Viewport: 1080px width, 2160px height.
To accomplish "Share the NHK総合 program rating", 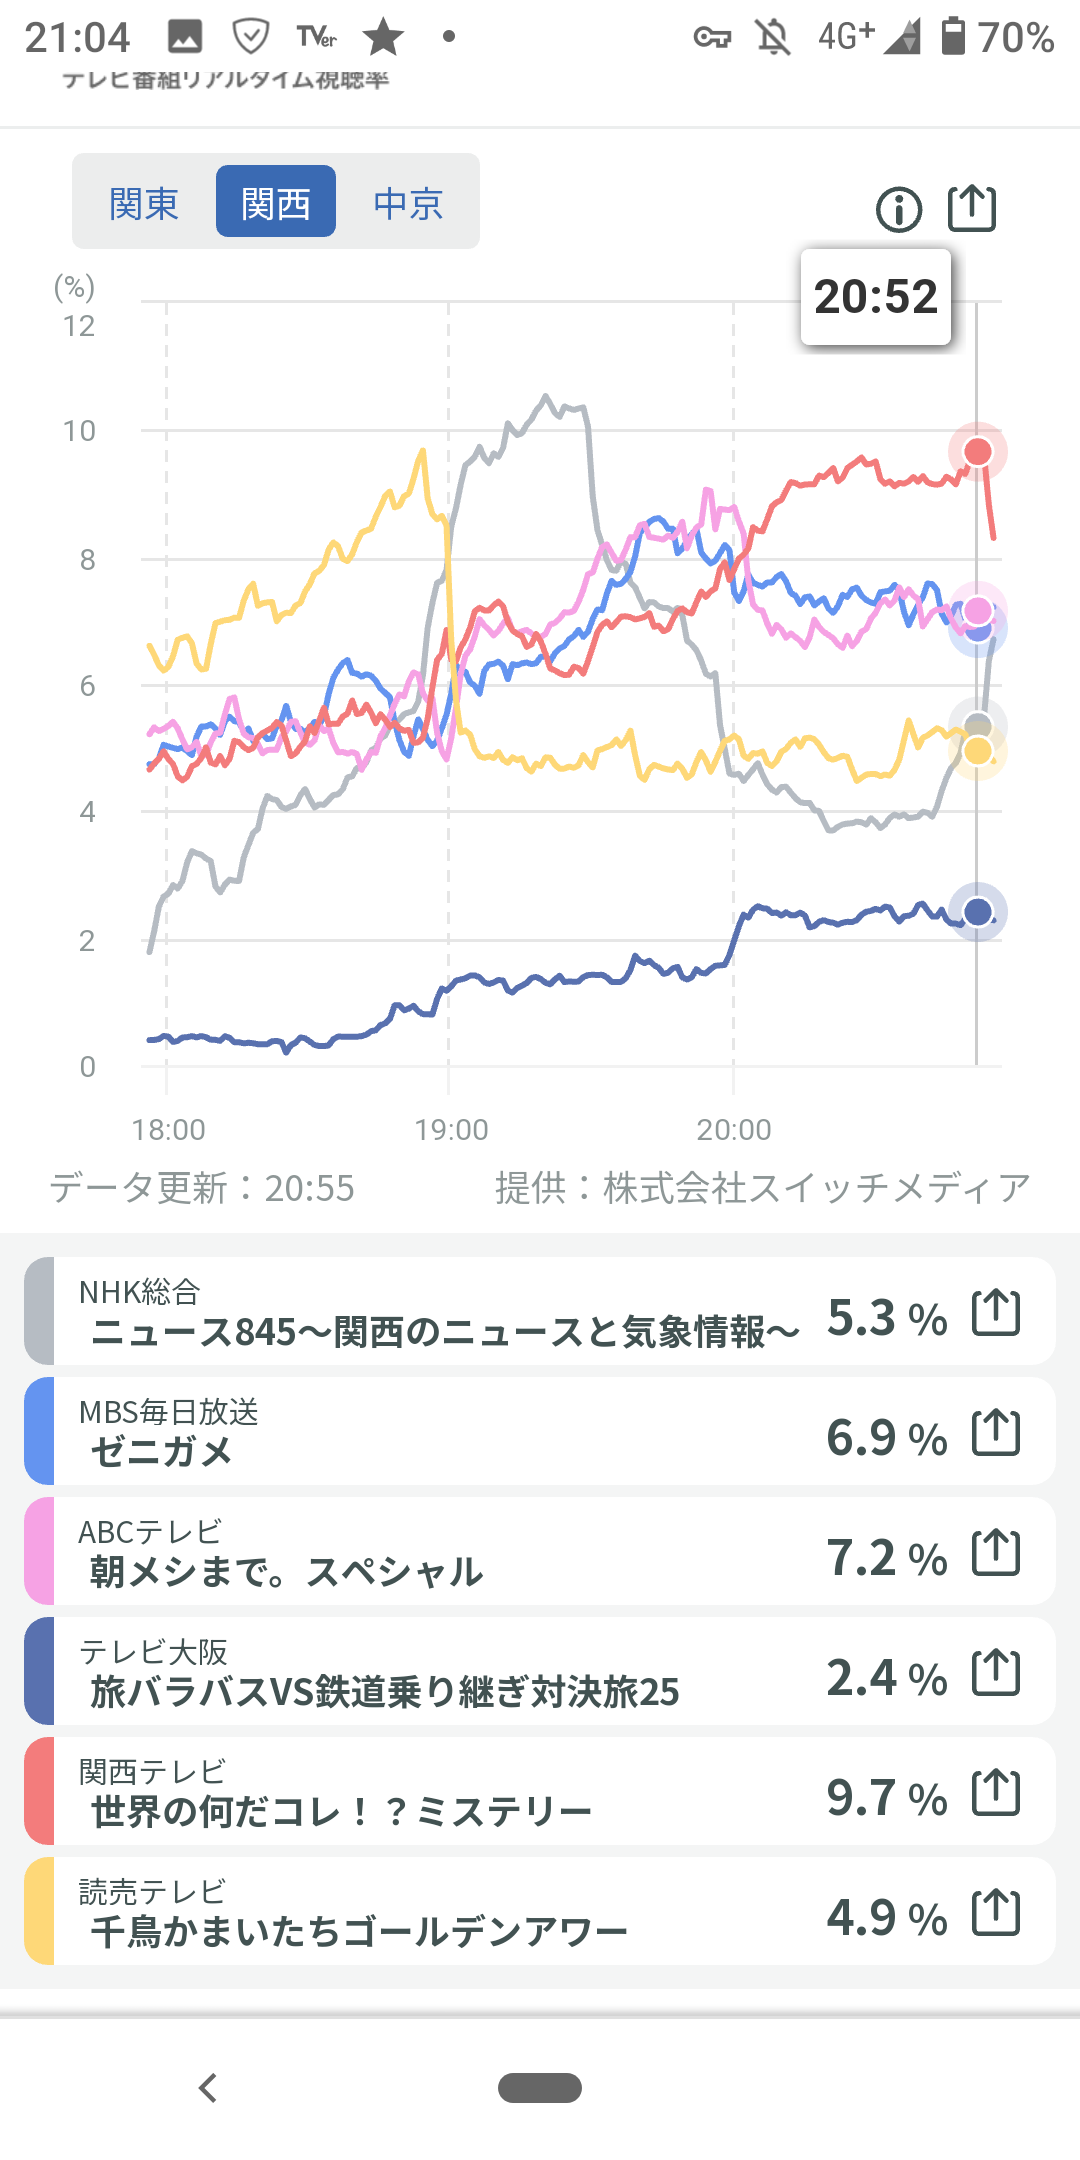I will [x=996, y=1312].
